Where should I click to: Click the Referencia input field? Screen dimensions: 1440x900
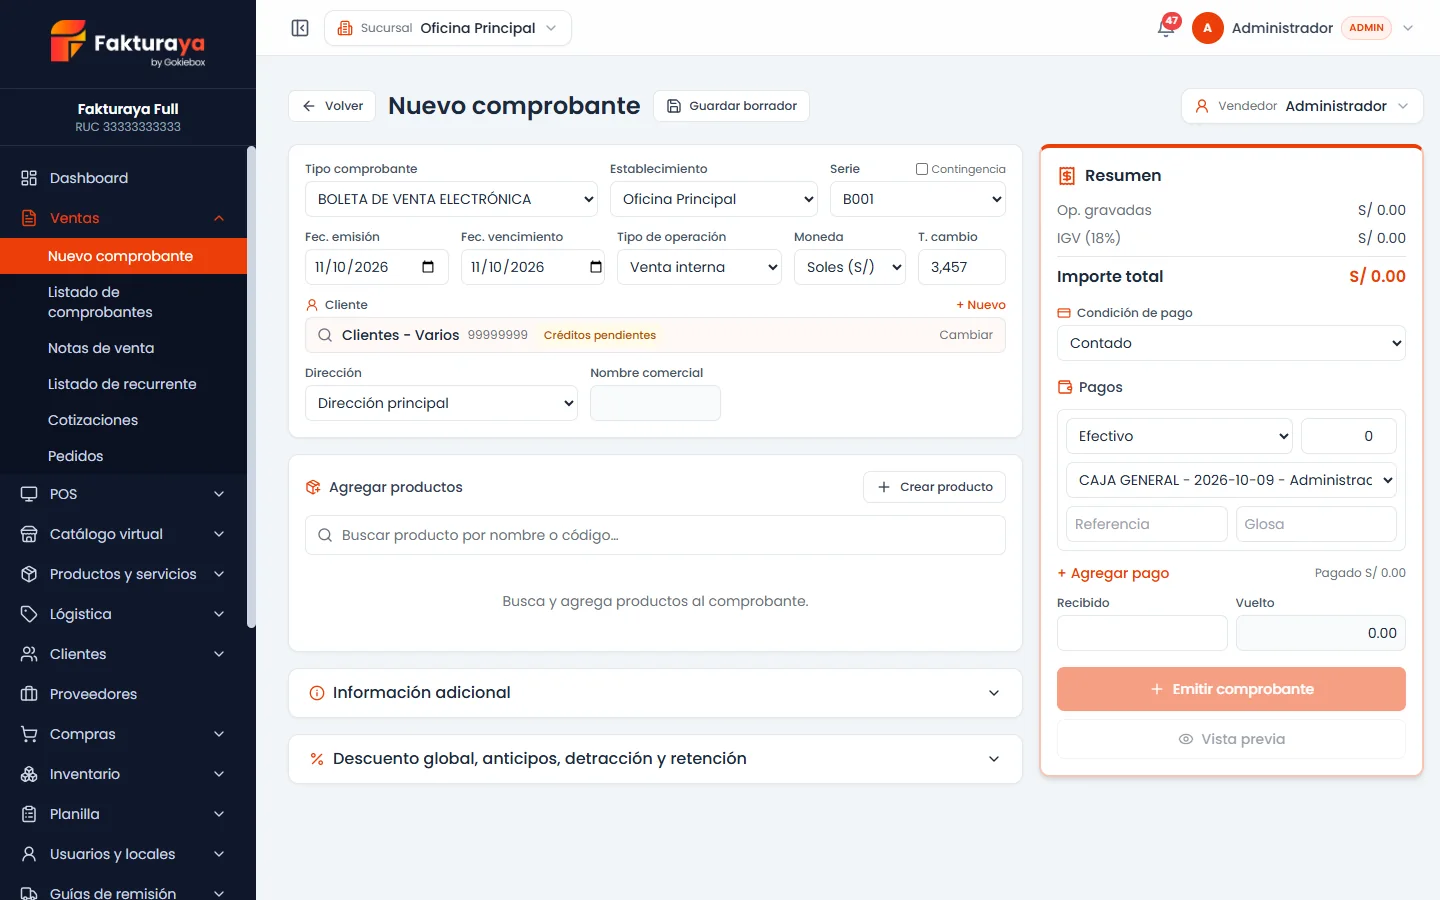pos(1146,524)
